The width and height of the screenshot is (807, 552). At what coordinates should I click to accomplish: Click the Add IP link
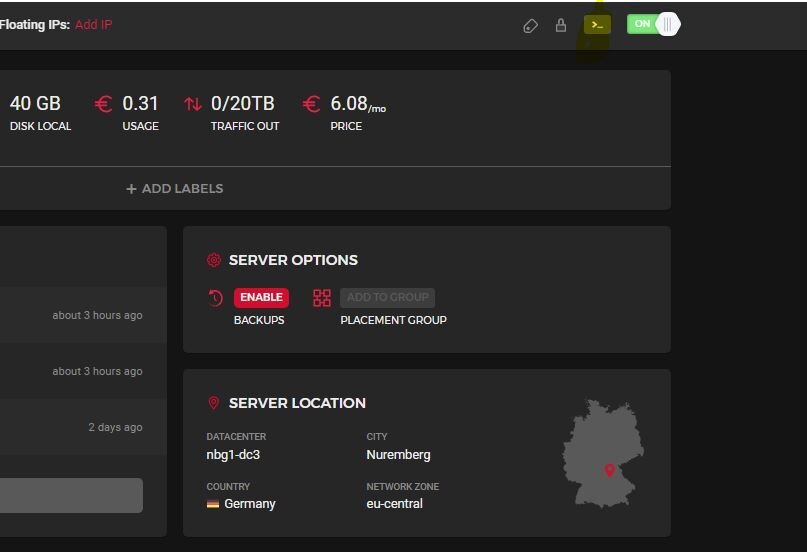[93, 25]
